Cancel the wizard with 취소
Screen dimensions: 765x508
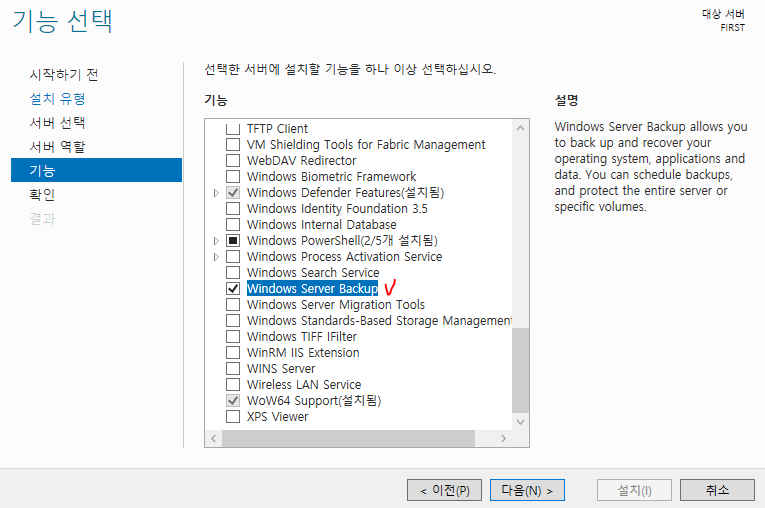(717, 490)
